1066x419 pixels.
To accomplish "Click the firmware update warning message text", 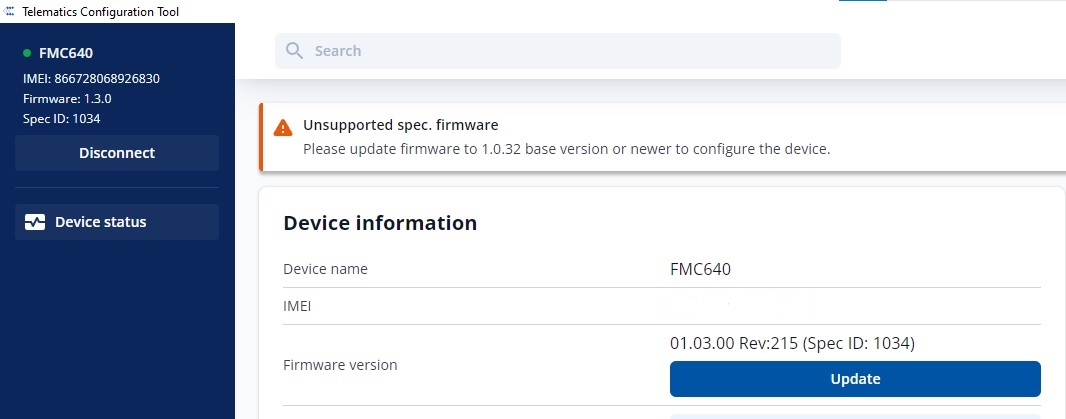I will pos(566,149).
